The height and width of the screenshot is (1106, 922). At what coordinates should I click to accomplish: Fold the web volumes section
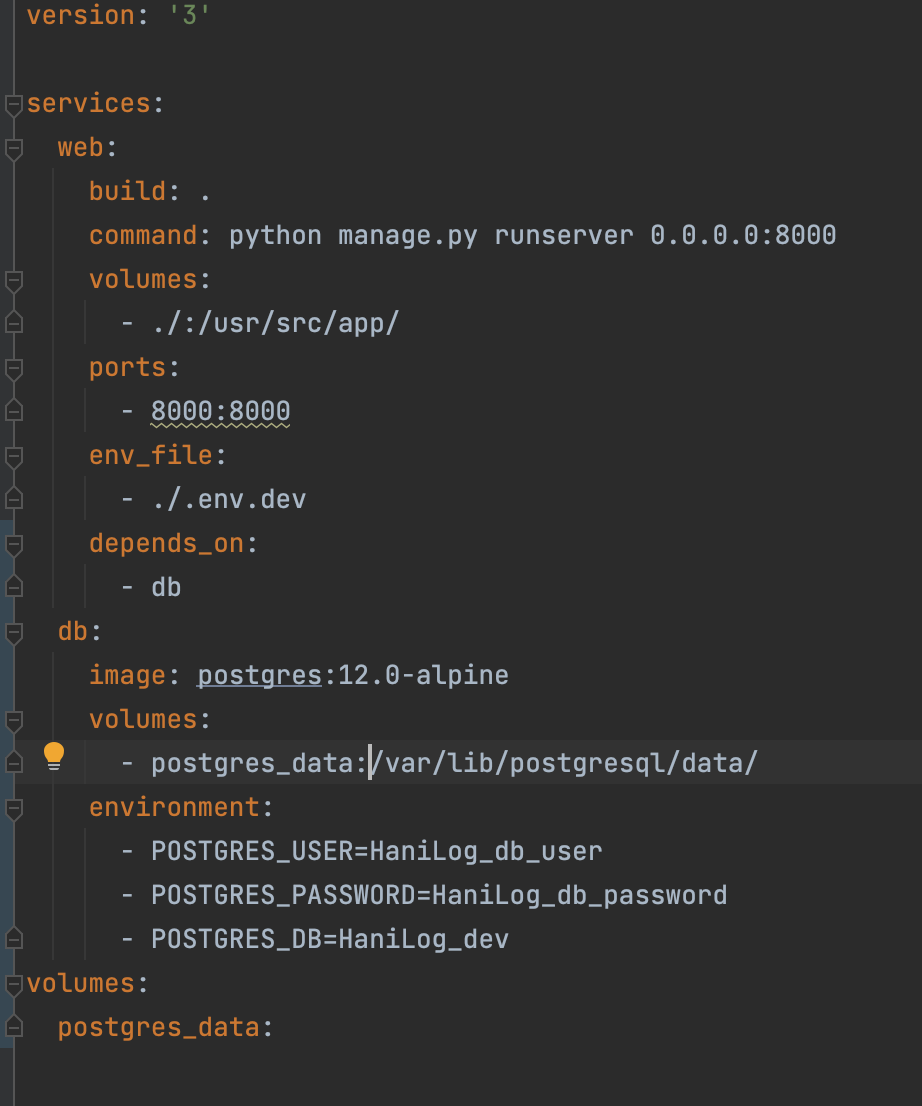pos(13,281)
